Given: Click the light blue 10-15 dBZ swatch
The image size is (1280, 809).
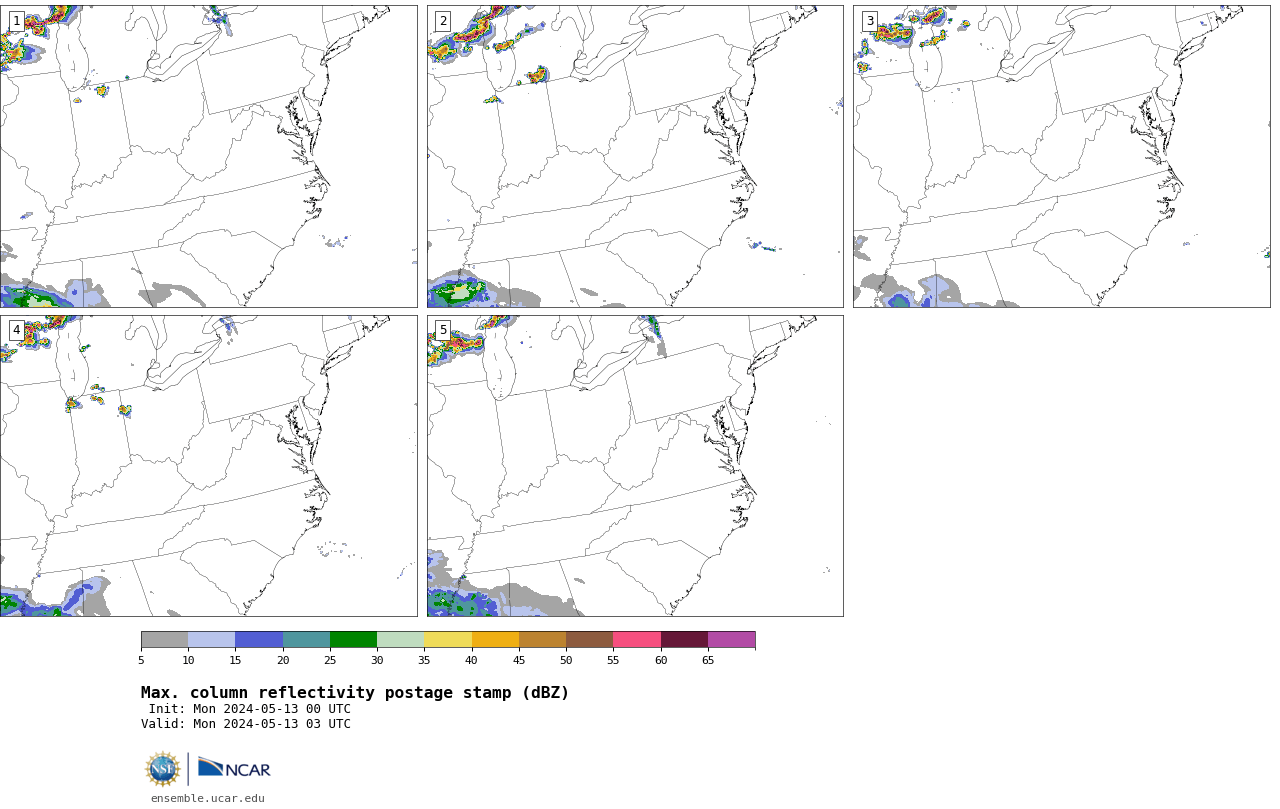Looking at the screenshot, I should click(x=211, y=640).
